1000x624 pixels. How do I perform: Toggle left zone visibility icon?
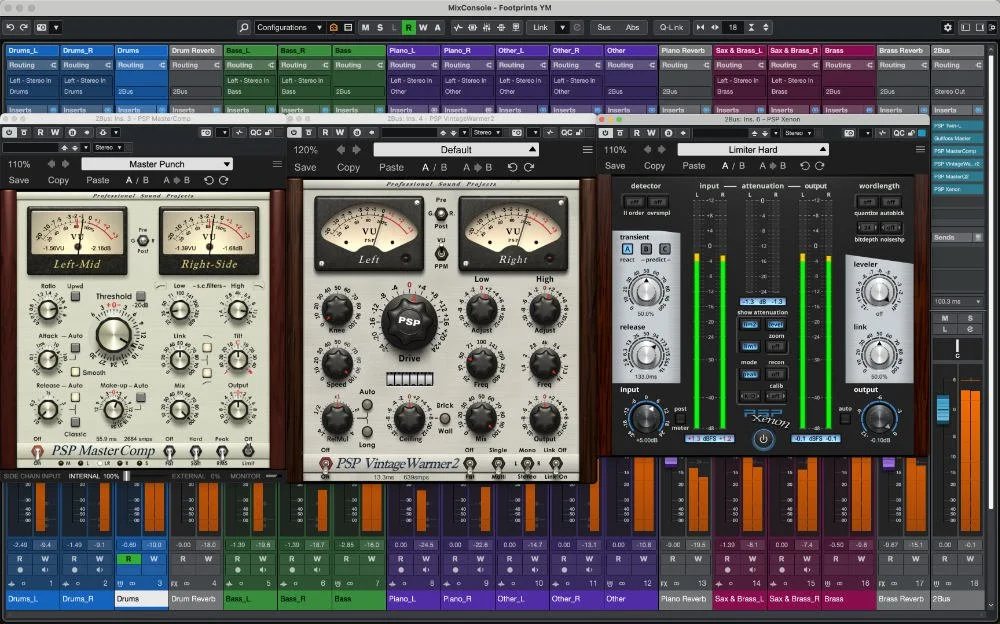(x=965, y=27)
